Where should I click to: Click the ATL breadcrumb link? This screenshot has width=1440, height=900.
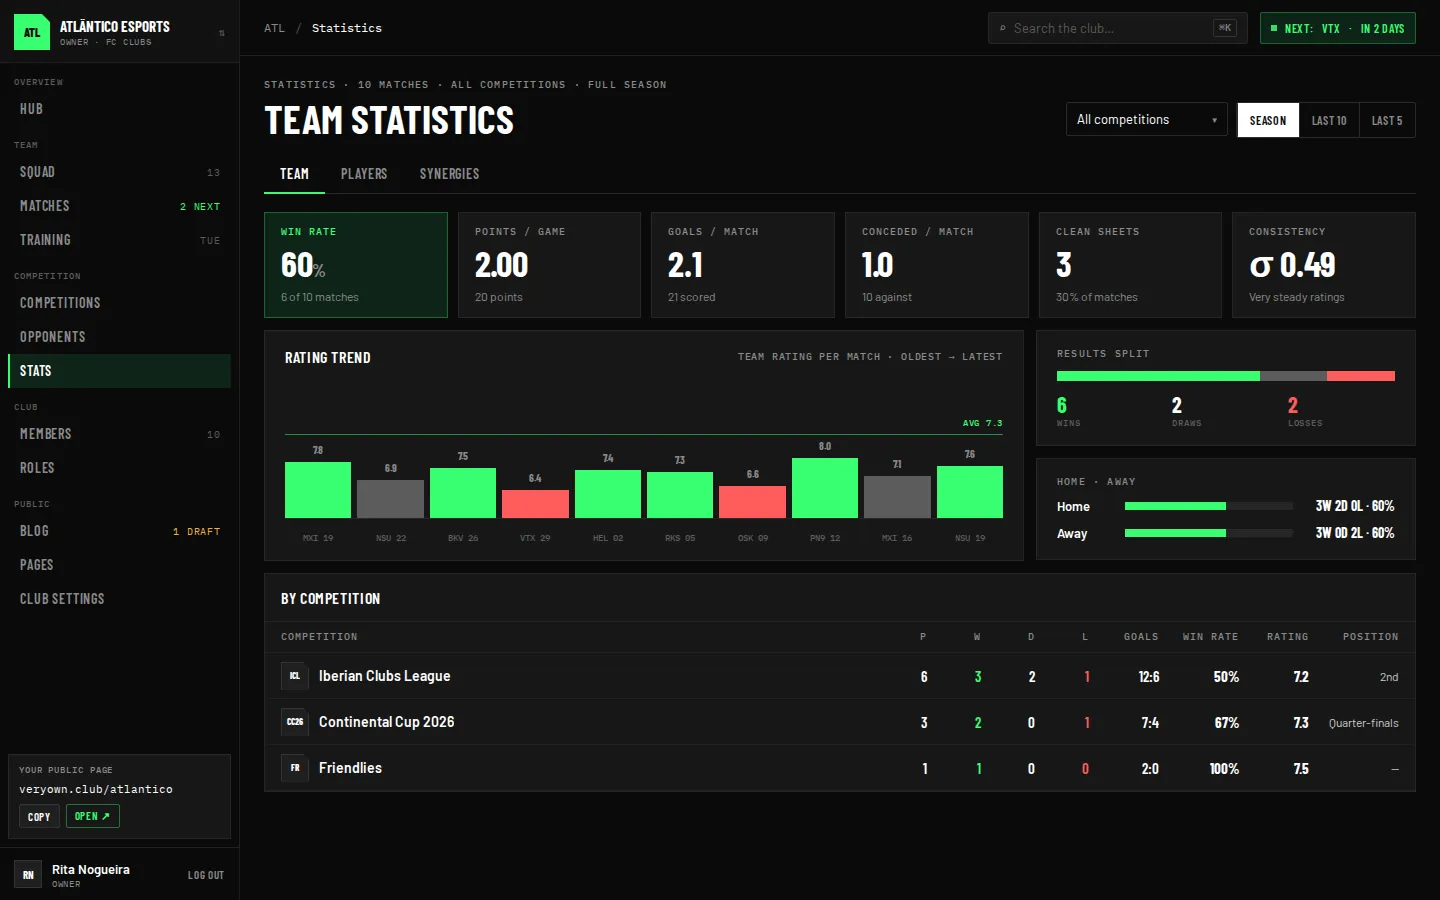pos(274,28)
